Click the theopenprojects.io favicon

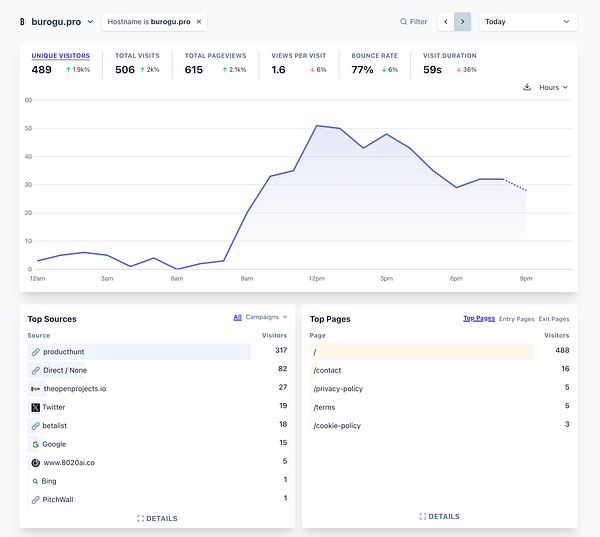[35, 389]
